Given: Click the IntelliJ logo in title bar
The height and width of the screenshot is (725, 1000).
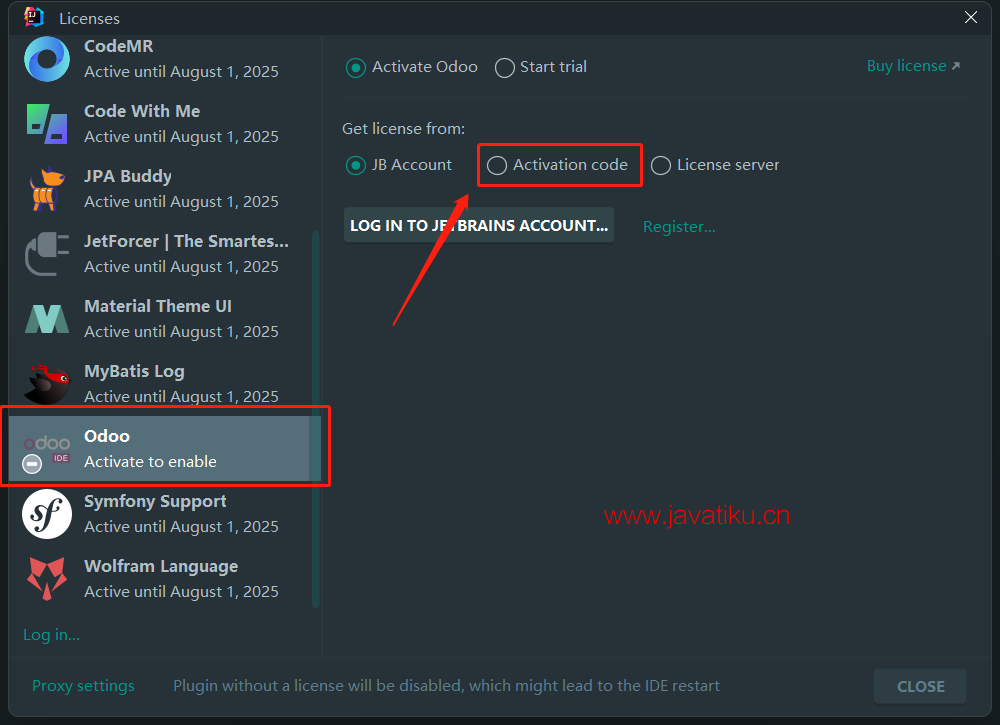Looking at the screenshot, I should coord(33,17).
